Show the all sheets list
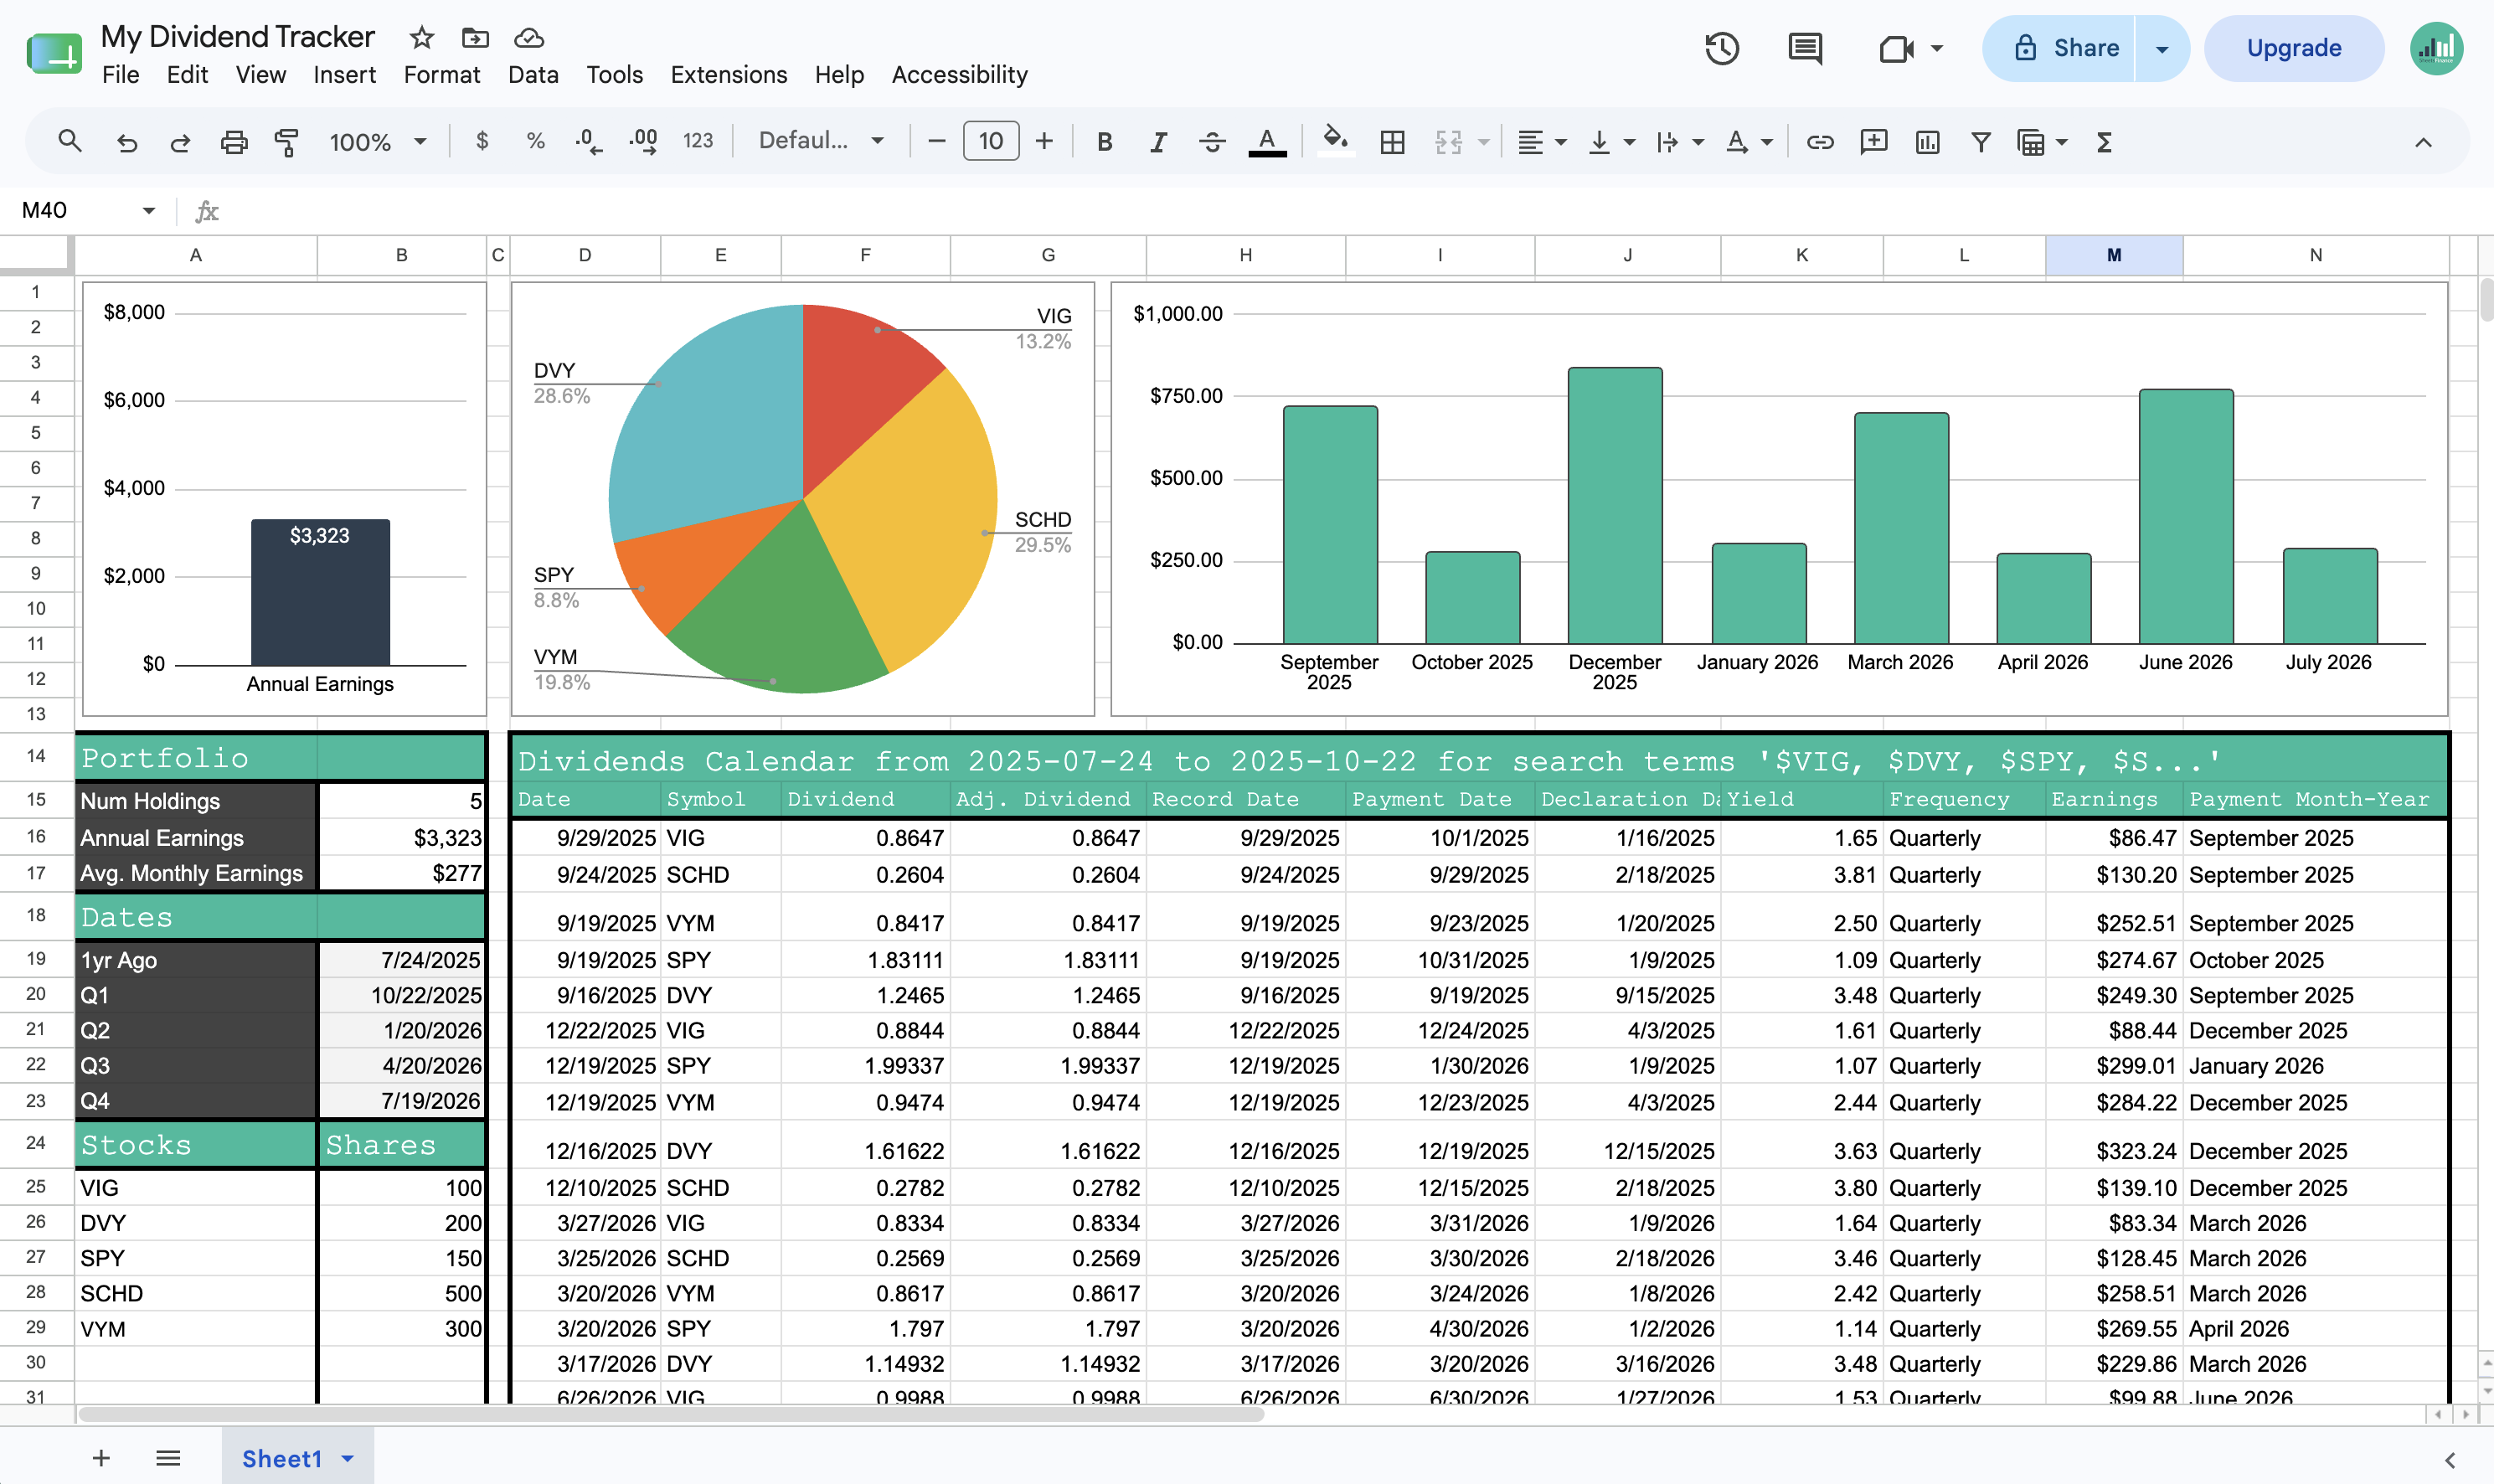The image size is (2494, 1484). pyautogui.click(x=168, y=1458)
